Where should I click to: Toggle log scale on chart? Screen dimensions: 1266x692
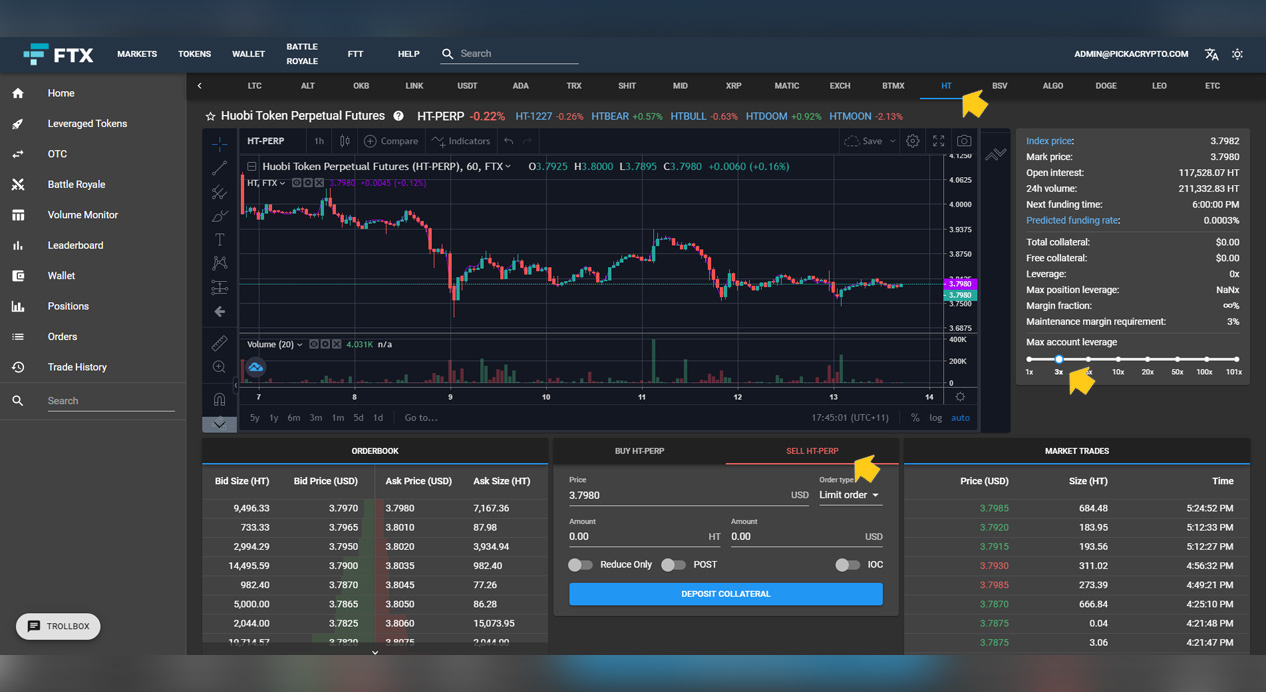(x=935, y=418)
